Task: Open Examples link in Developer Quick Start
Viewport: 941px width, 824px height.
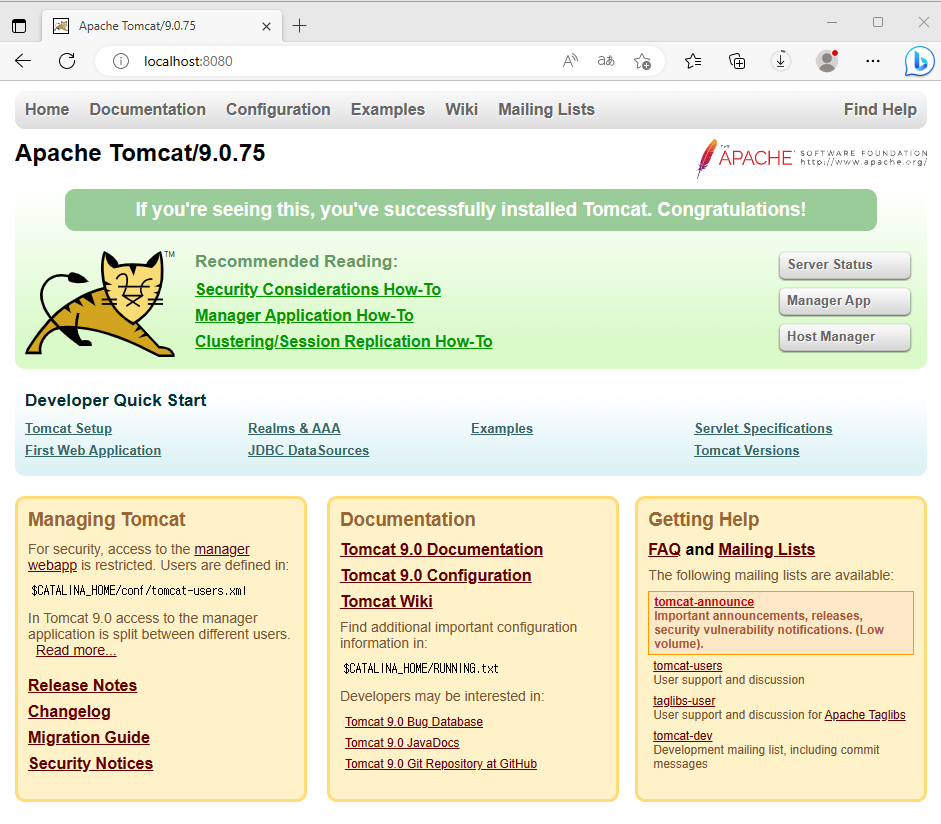Action: 502,429
